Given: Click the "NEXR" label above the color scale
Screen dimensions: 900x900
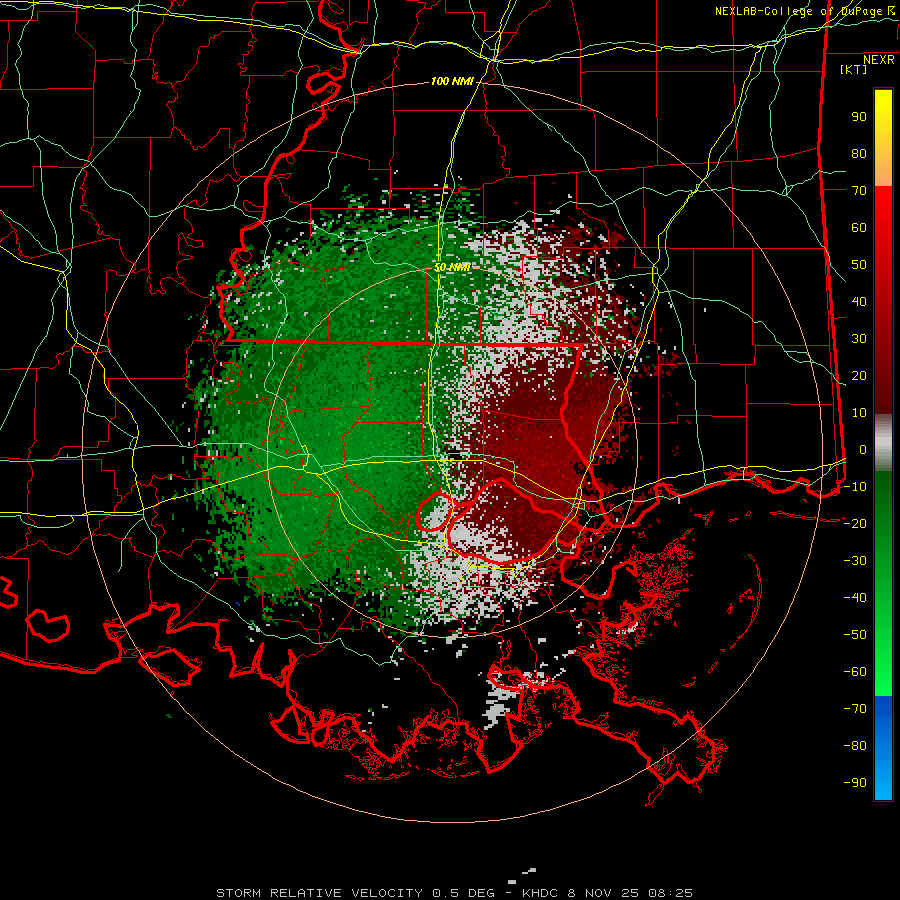Looking at the screenshot, I should click(x=879, y=60).
